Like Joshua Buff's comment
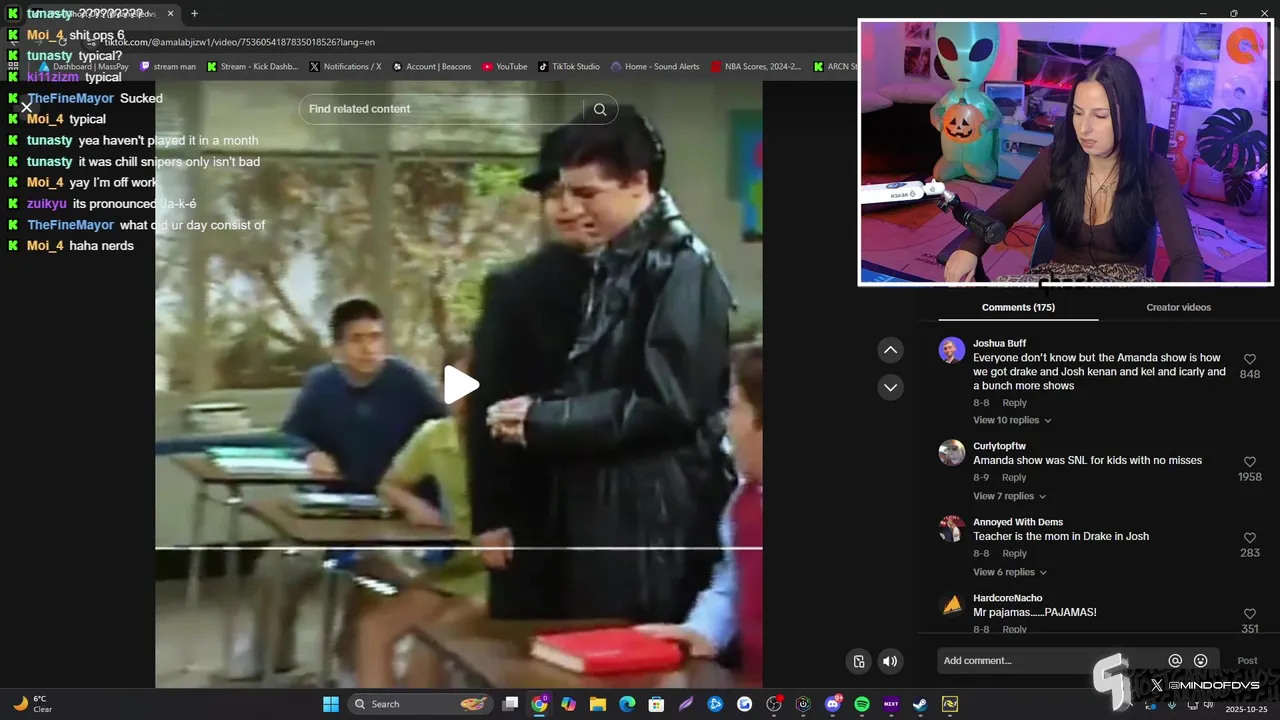The width and height of the screenshot is (1280, 720). coord(1249,359)
